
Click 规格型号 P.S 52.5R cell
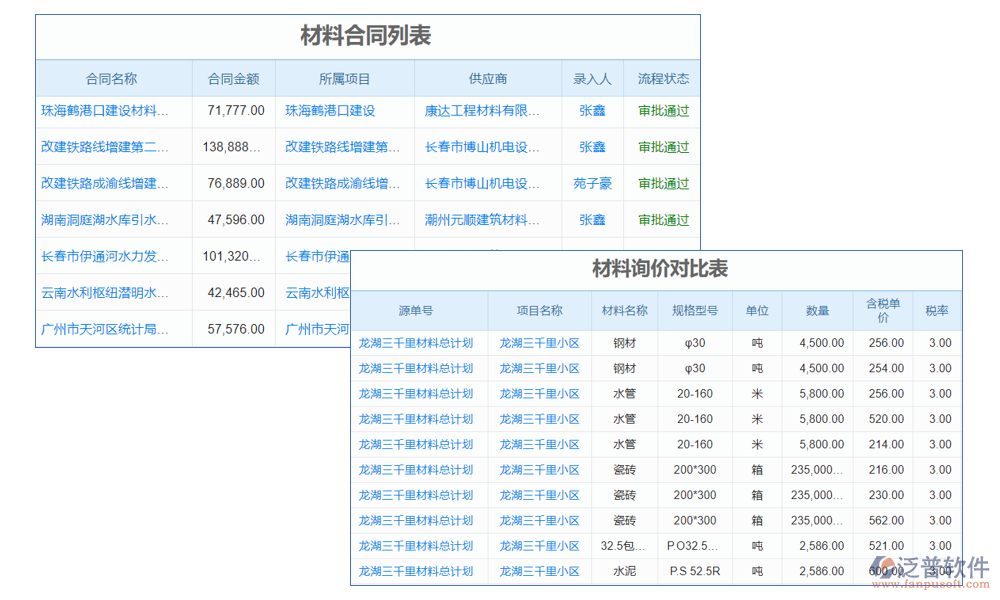pyautogui.click(x=694, y=571)
